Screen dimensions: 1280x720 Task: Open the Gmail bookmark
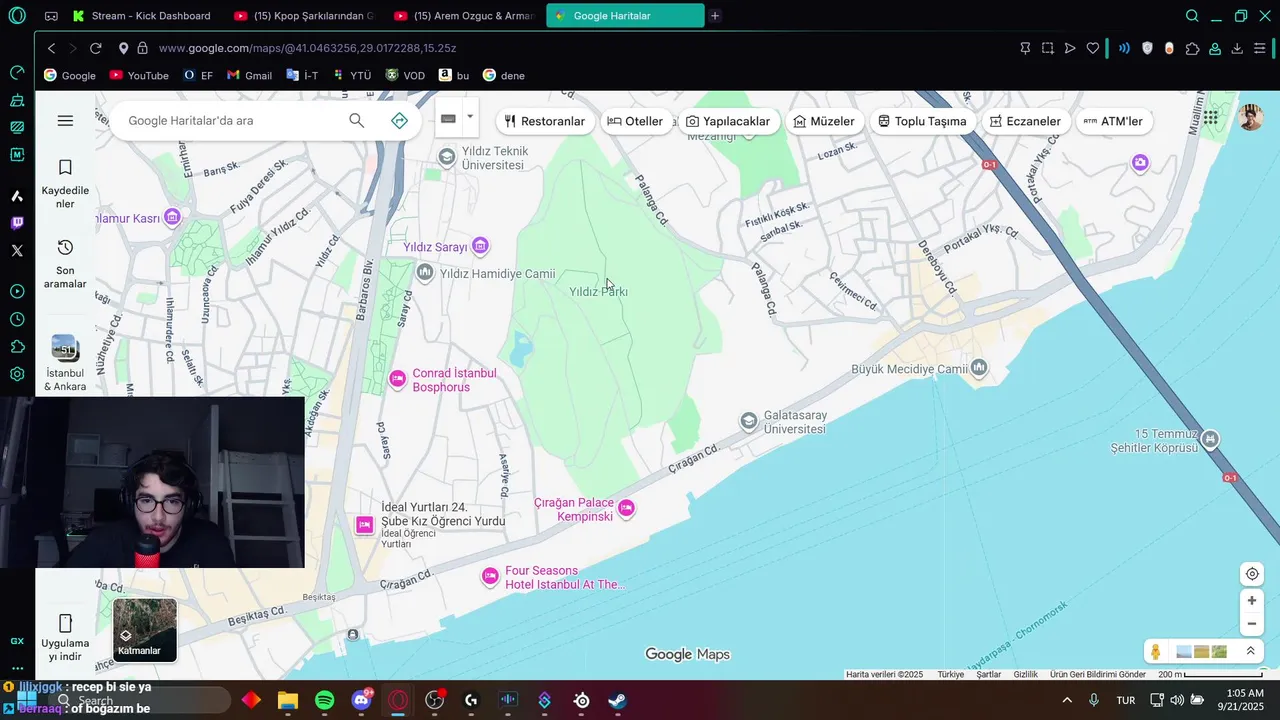click(x=249, y=75)
